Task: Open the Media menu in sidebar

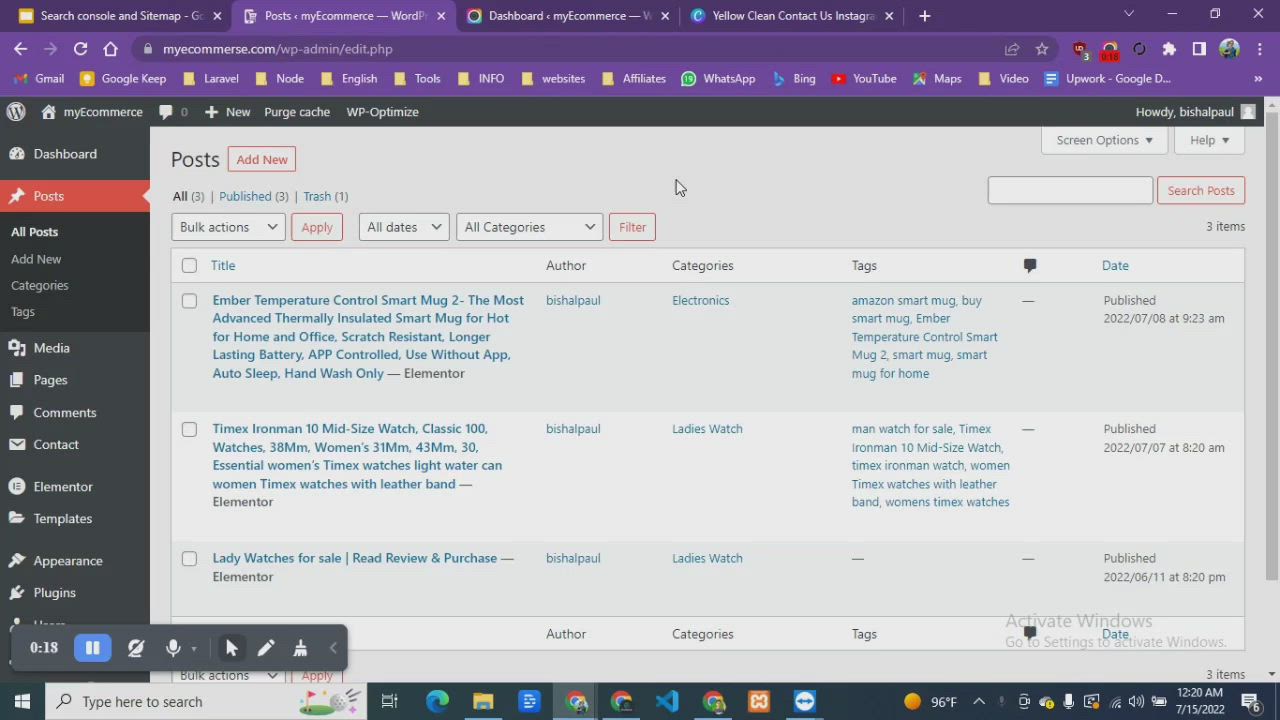Action: pos(51,348)
